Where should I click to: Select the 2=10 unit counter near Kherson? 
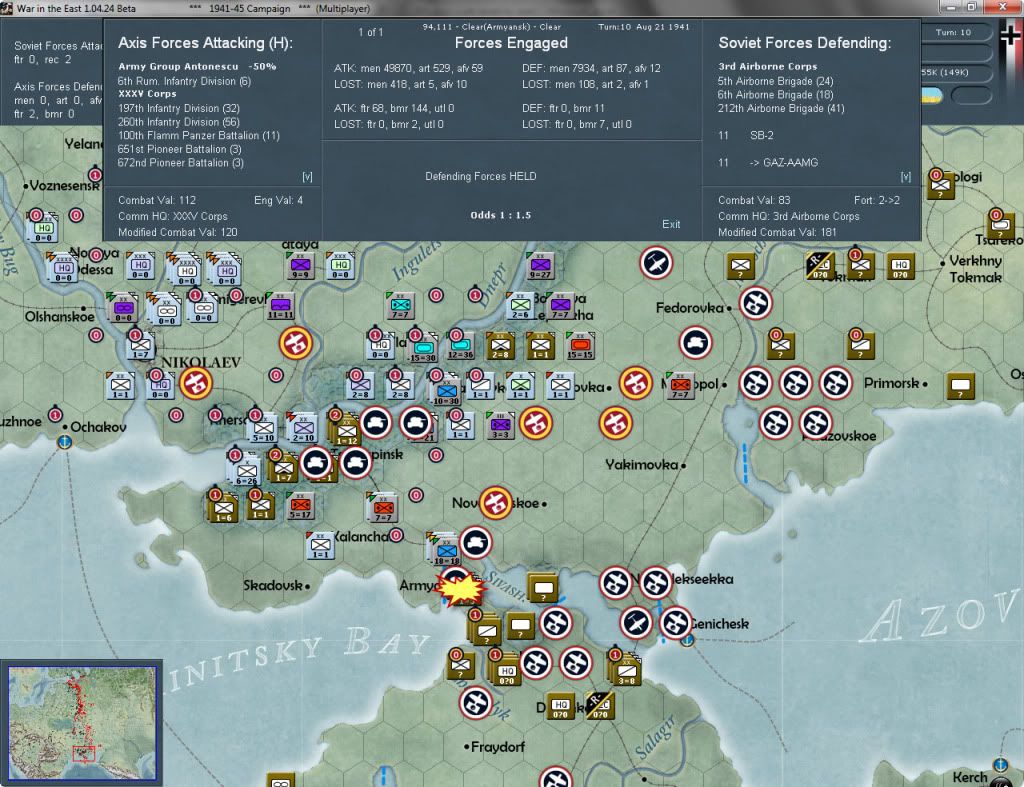(302, 428)
